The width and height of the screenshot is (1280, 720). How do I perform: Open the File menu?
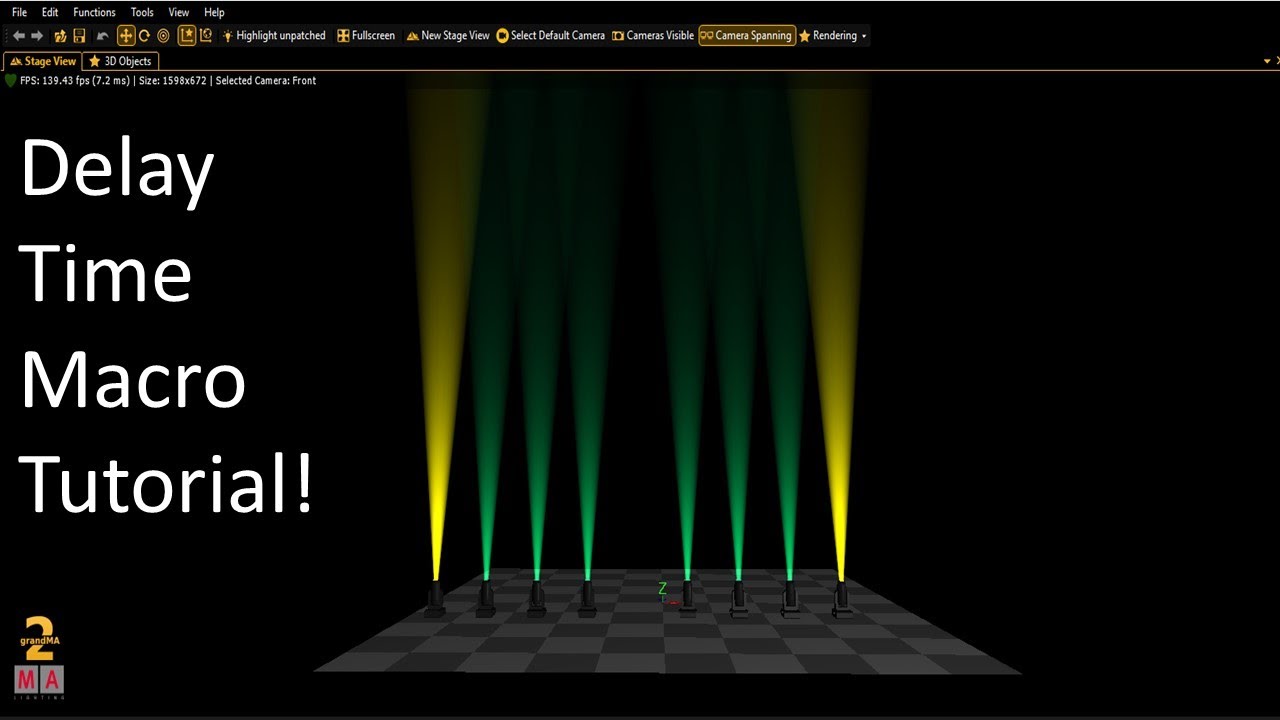pos(19,12)
